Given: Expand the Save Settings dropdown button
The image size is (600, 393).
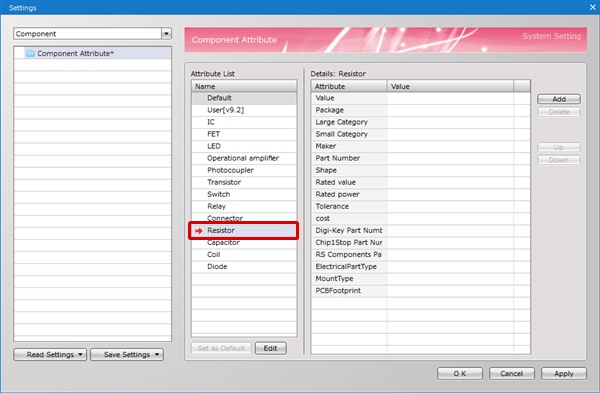Looking at the screenshot, I should point(127,355).
